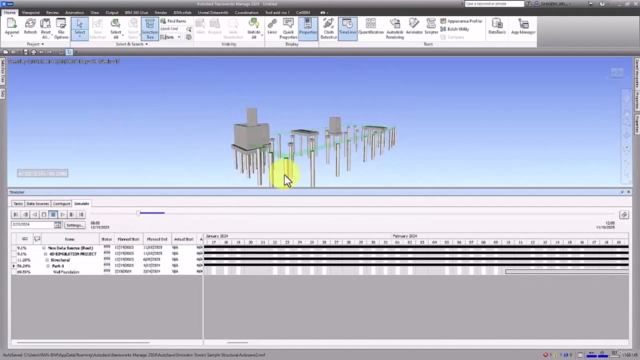The height and width of the screenshot is (360, 640).
Task: Open the TimeLiner Configure tab
Action: (x=61, y=203)
